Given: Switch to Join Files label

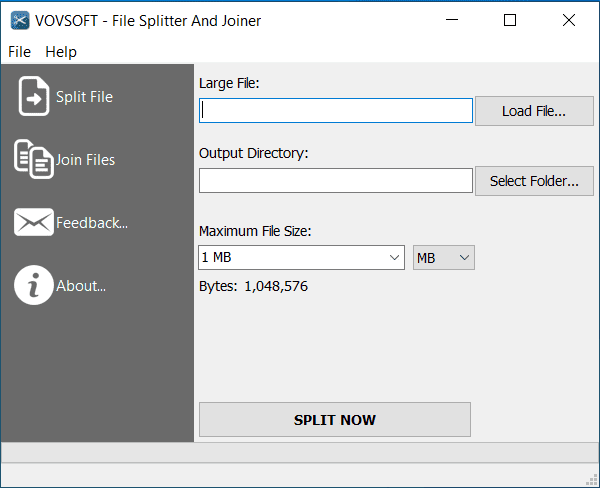Looking at the screenshot, I should coord(85,160).
